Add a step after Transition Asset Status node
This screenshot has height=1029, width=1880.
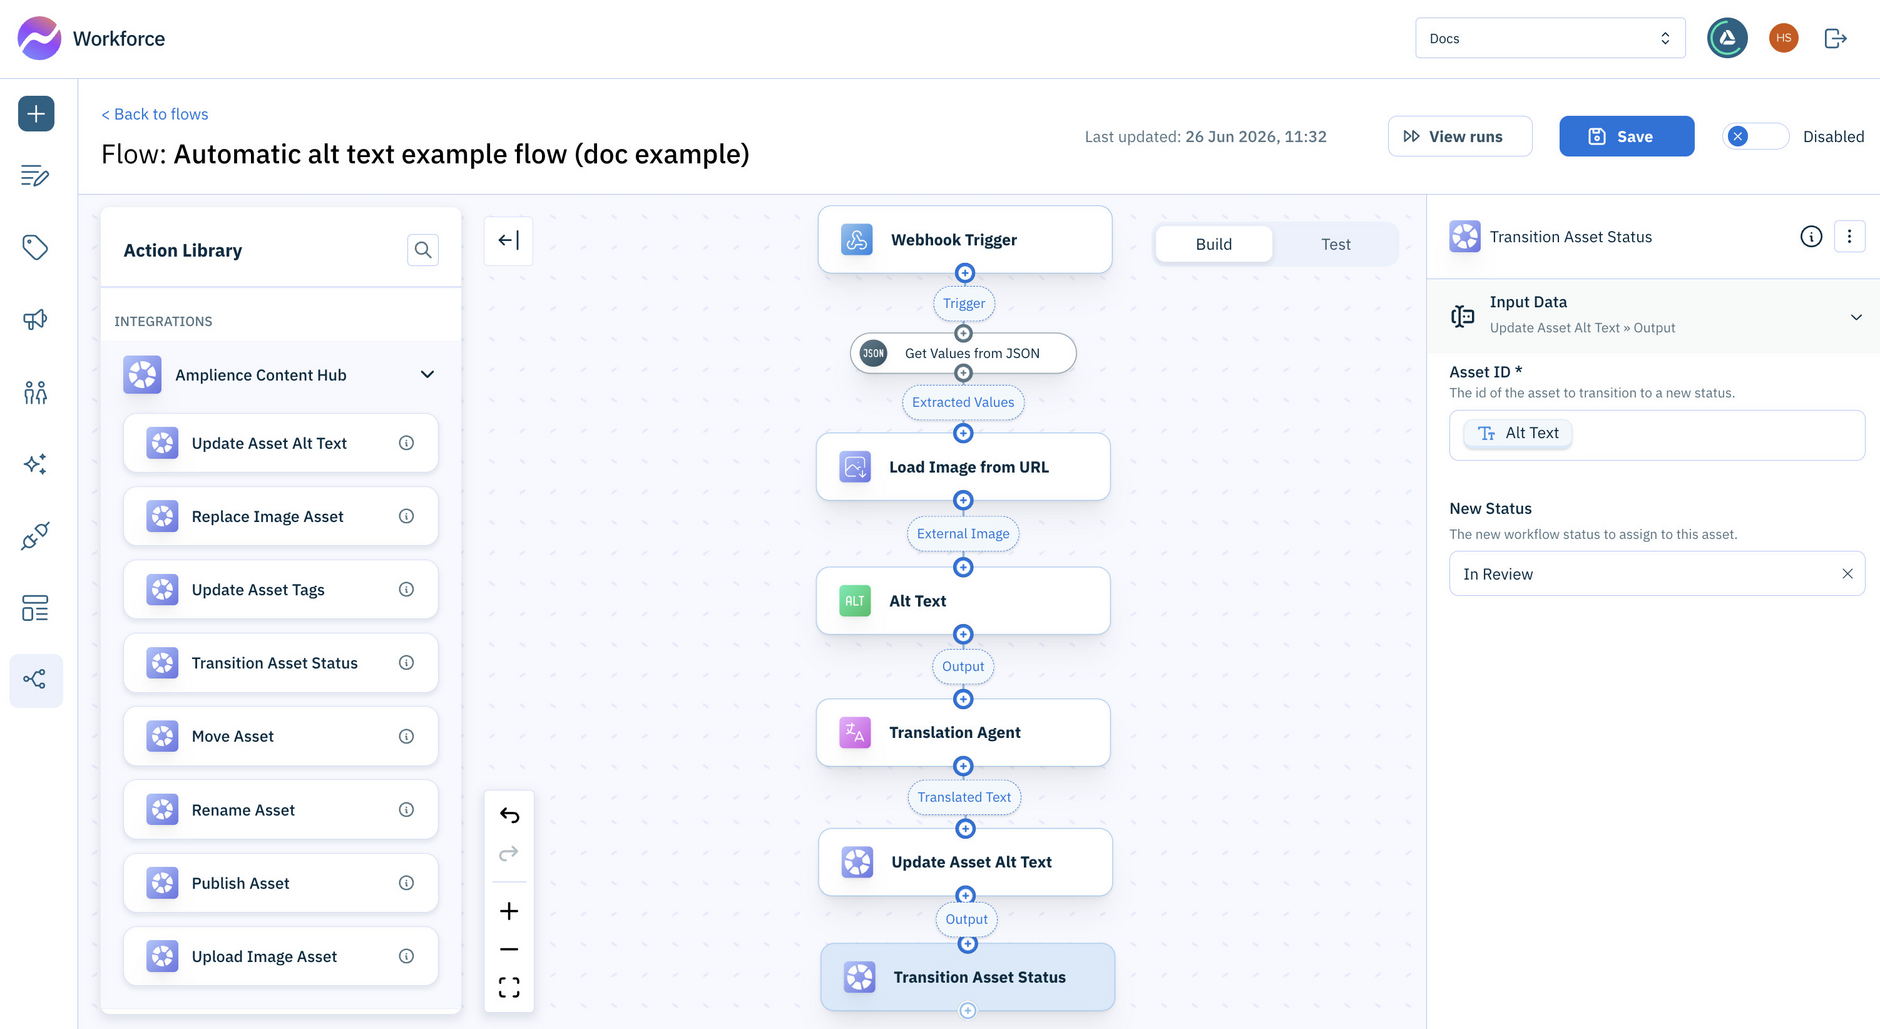point(967,1011)
